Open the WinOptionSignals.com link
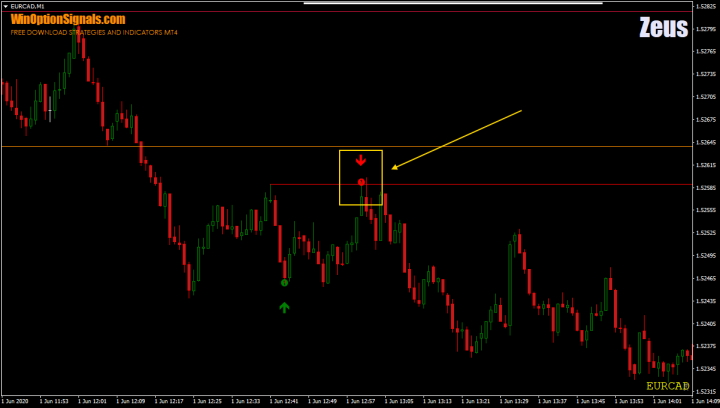This screenshot has height=408, width=720. (68, 19)
